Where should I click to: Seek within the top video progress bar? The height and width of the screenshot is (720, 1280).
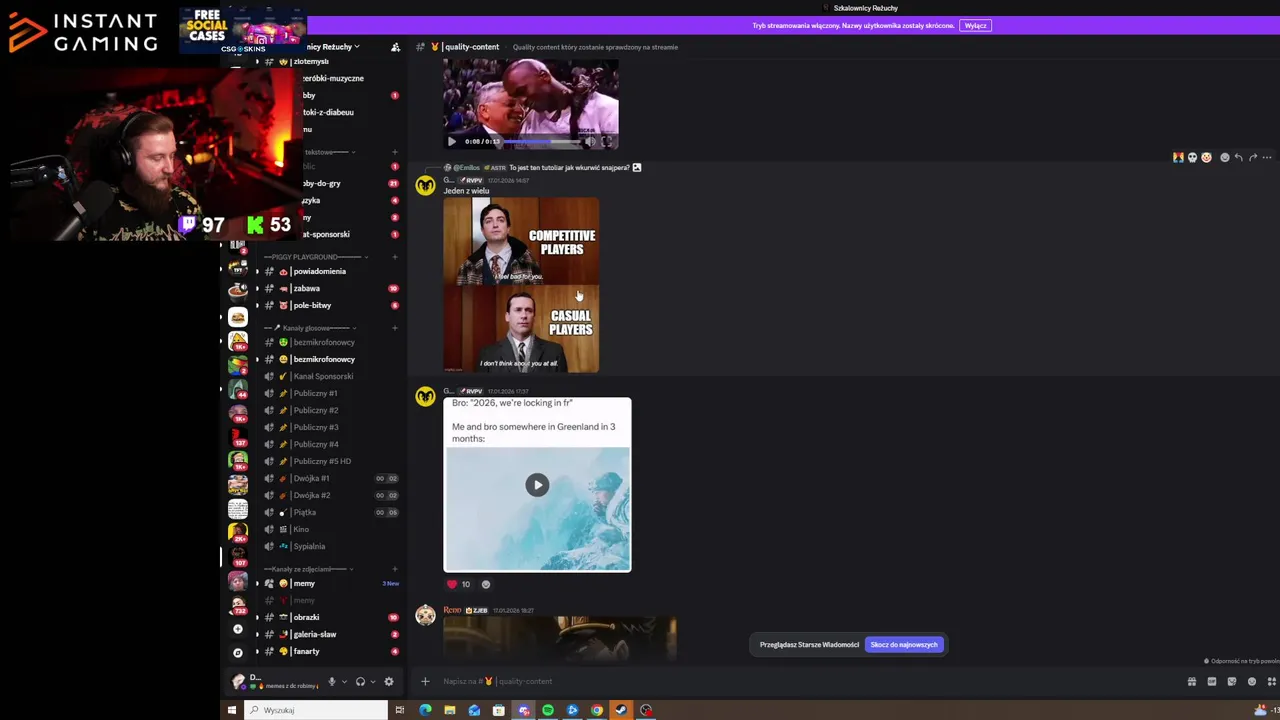click(x=541, y=141)
